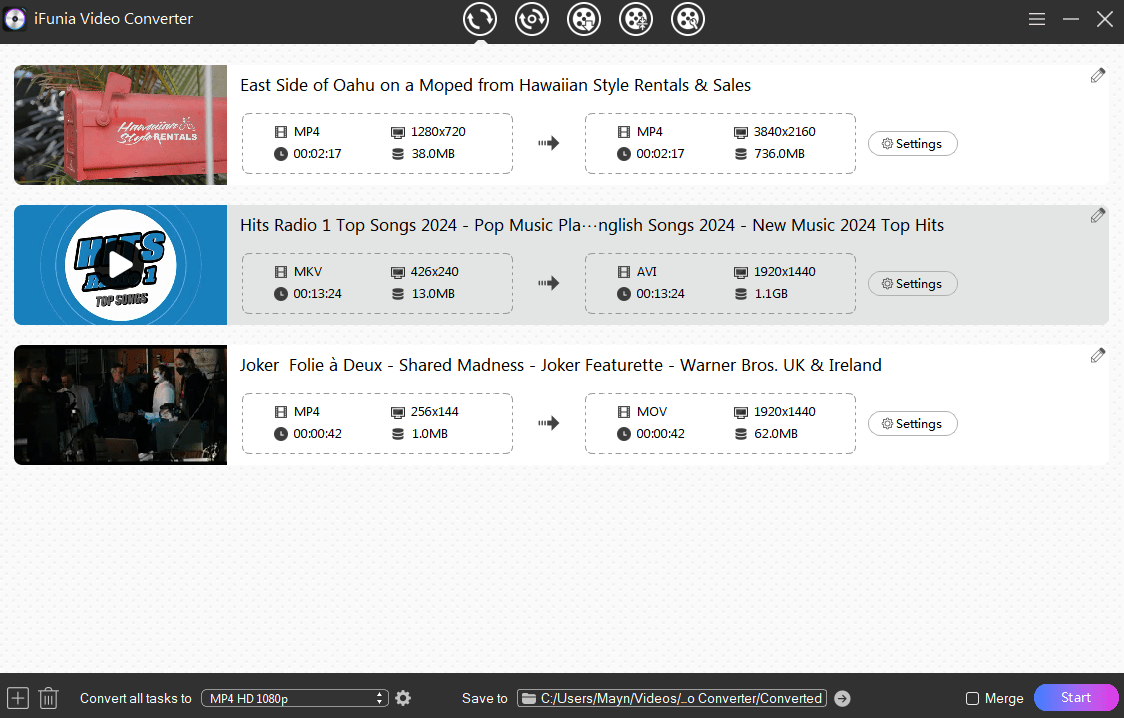Open the Convert tab icon
The image size is (1124, 718).
tap(480, 19)
